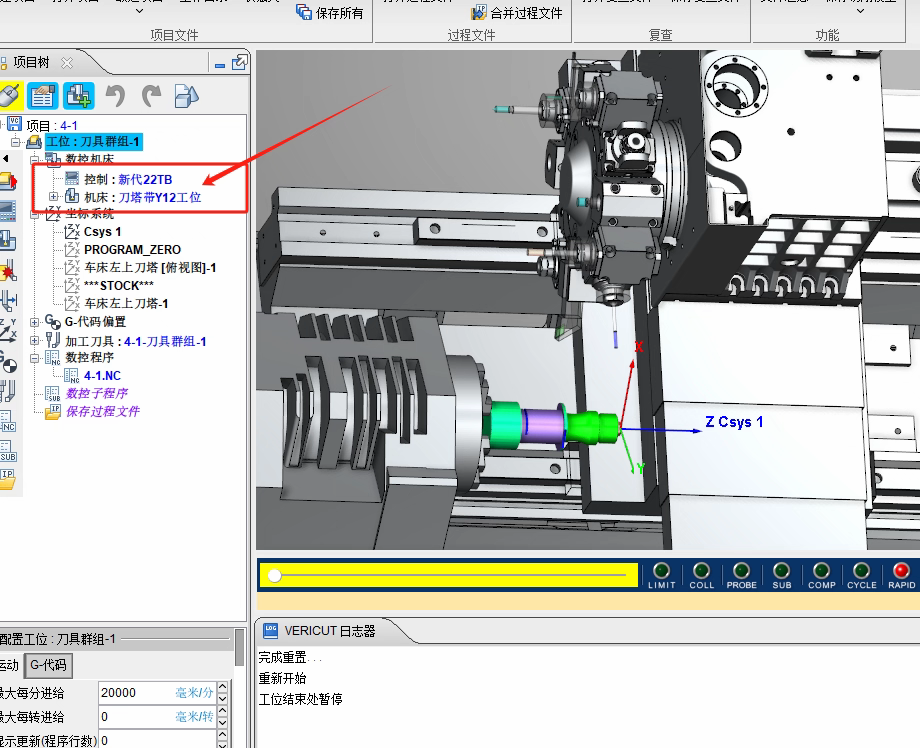Click the sidebar CNC control icon
The width and height of the screenshot is (920, 748).
click(x=8, y=211)
